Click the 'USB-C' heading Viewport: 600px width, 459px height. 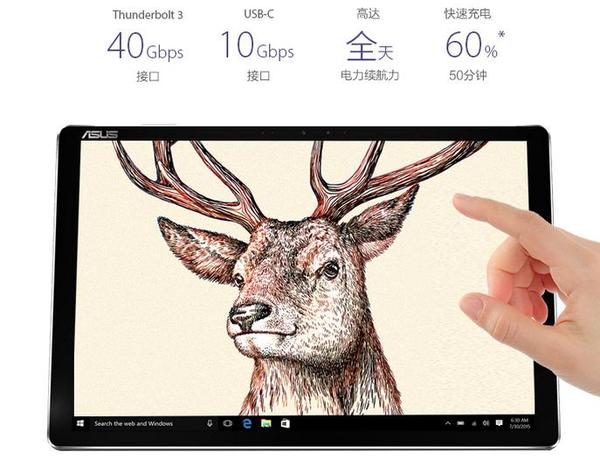(x=259, y=14)
